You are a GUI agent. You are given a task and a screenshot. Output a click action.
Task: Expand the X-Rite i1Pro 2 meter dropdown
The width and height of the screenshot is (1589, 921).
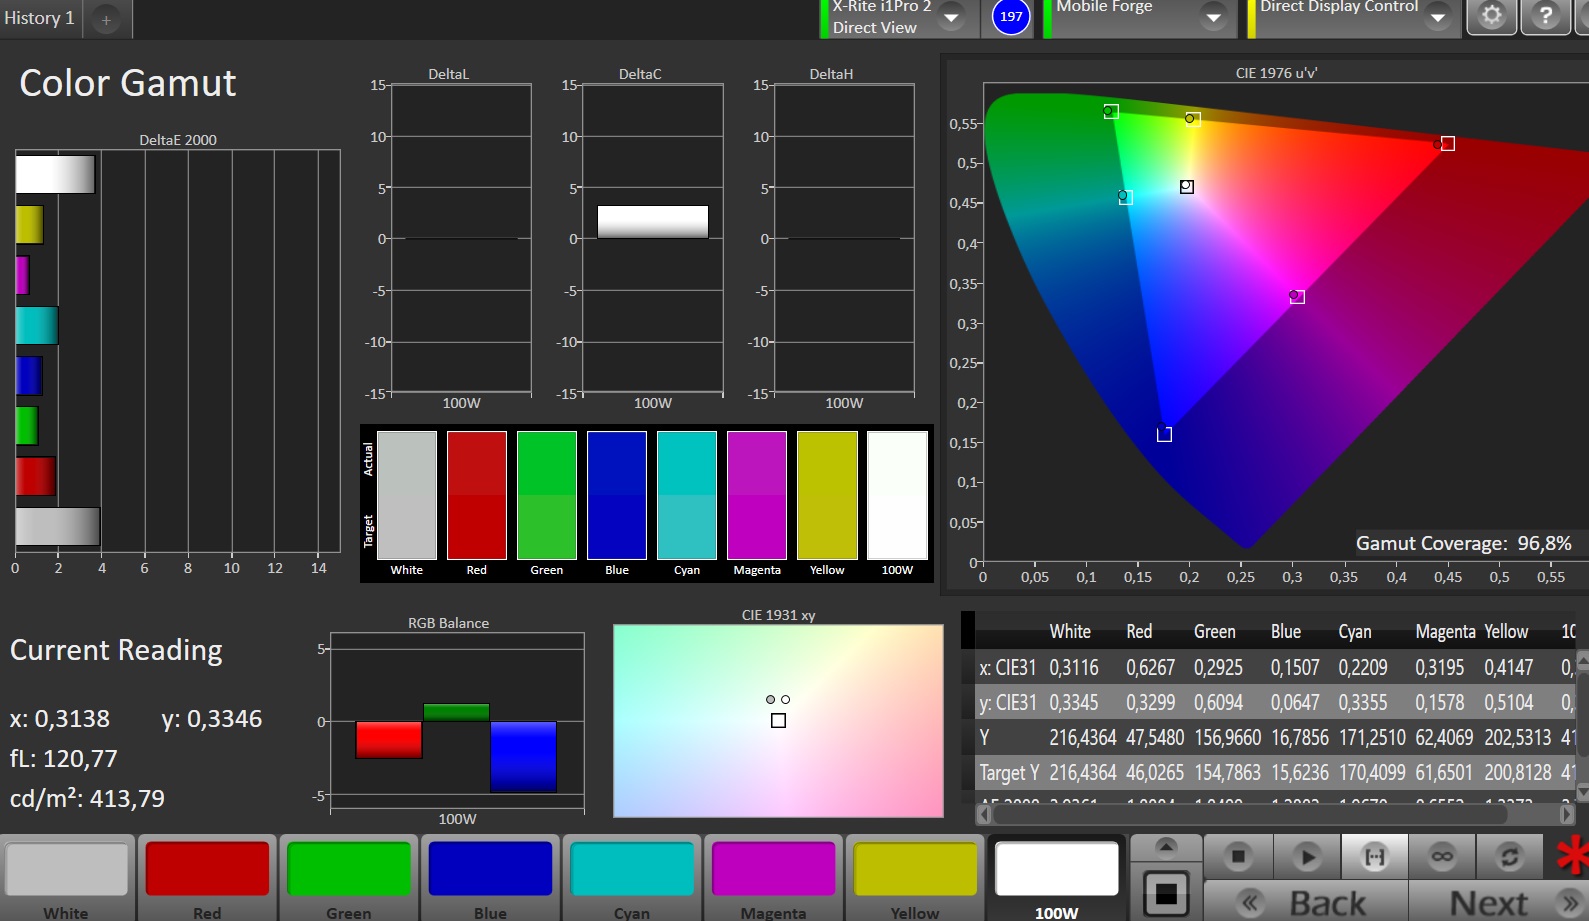(x=951, y=17)
